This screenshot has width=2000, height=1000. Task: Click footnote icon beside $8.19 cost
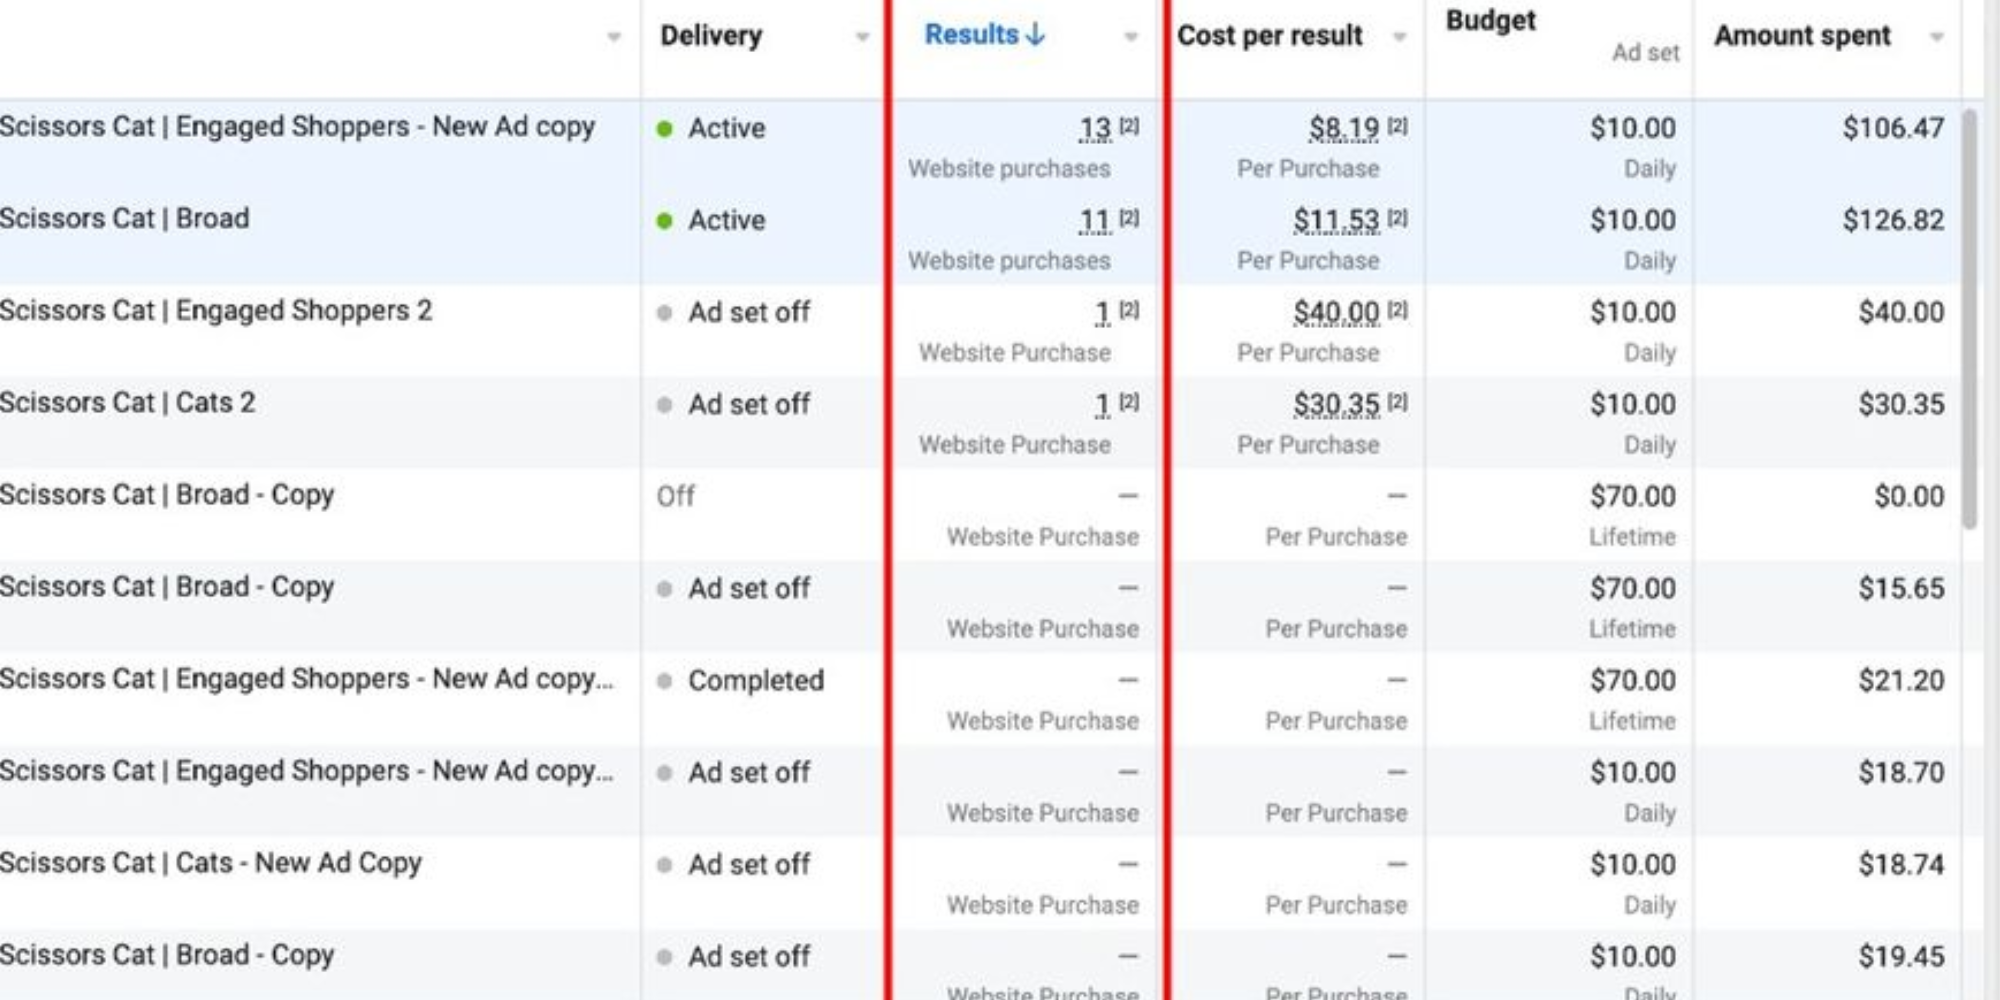[x=1398, y=126]
